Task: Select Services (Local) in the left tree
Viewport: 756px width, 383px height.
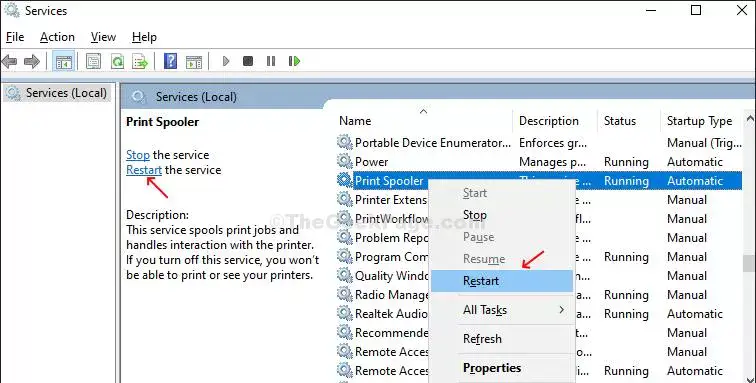Action: click(58, 93)
